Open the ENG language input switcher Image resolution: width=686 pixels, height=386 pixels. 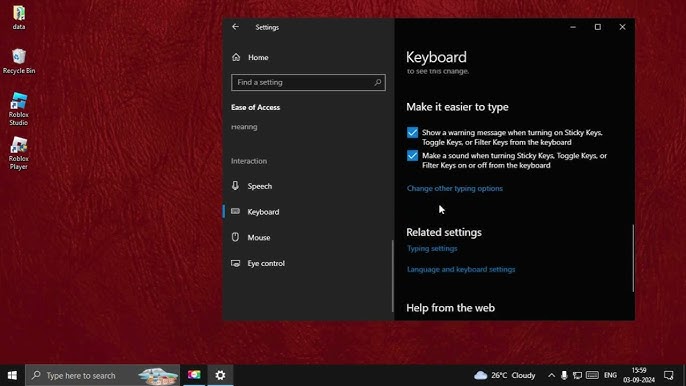tap(610, 375)
